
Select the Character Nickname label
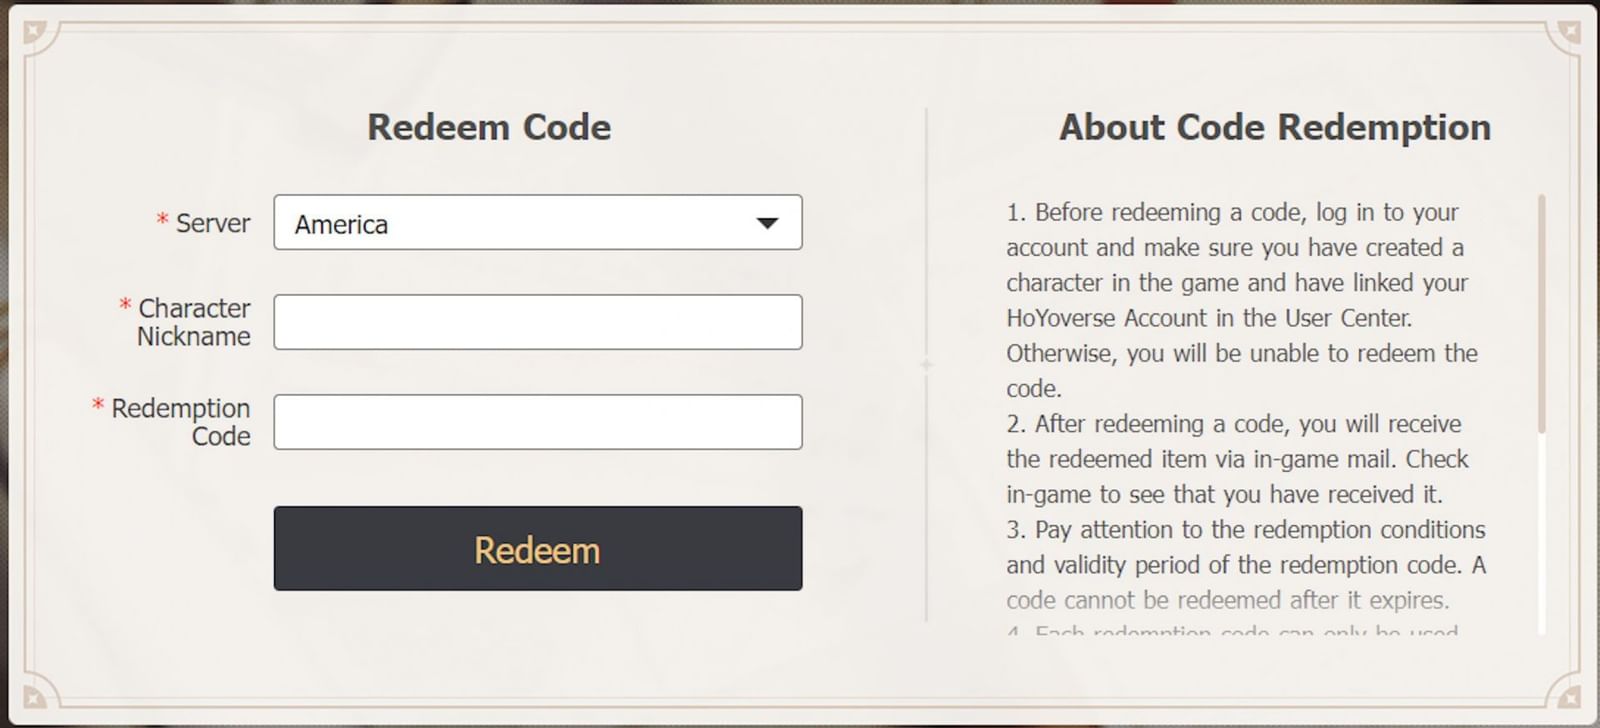tap(193, 322)
